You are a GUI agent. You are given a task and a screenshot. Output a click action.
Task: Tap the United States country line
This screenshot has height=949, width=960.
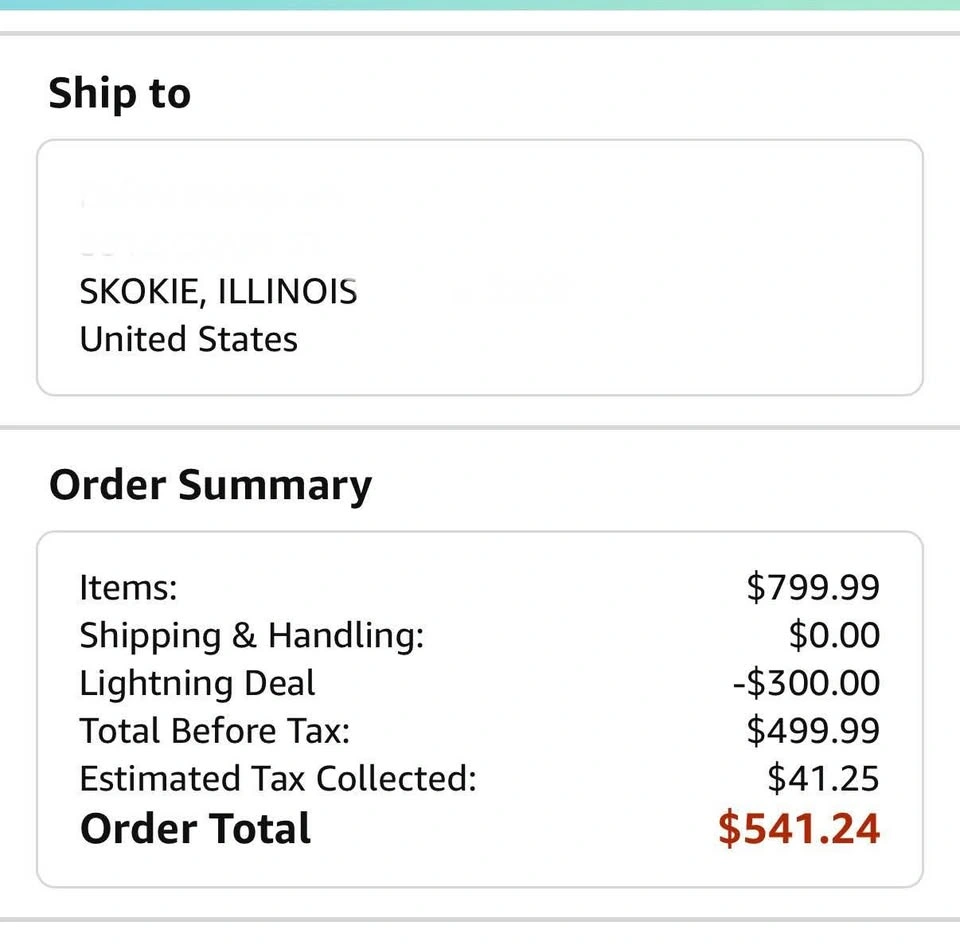188,340
